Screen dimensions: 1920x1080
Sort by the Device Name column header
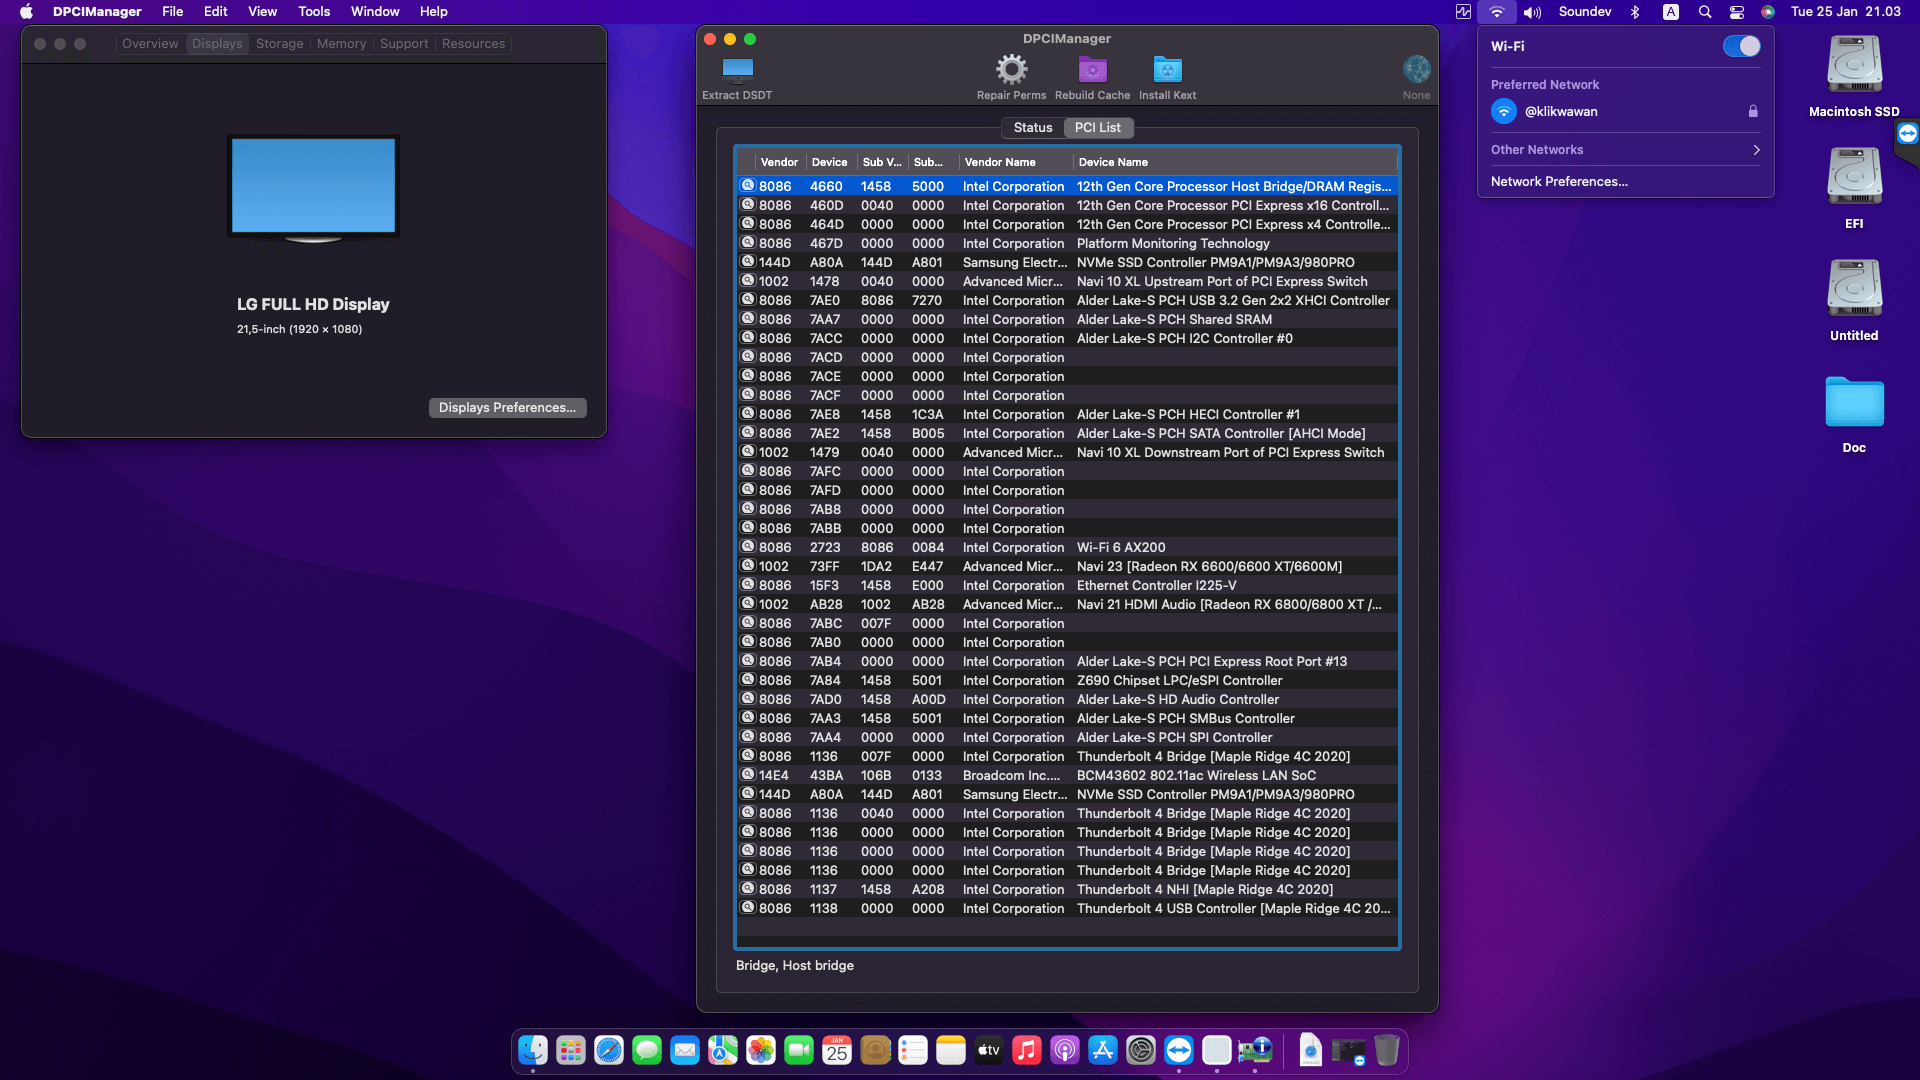point(1113,162)
